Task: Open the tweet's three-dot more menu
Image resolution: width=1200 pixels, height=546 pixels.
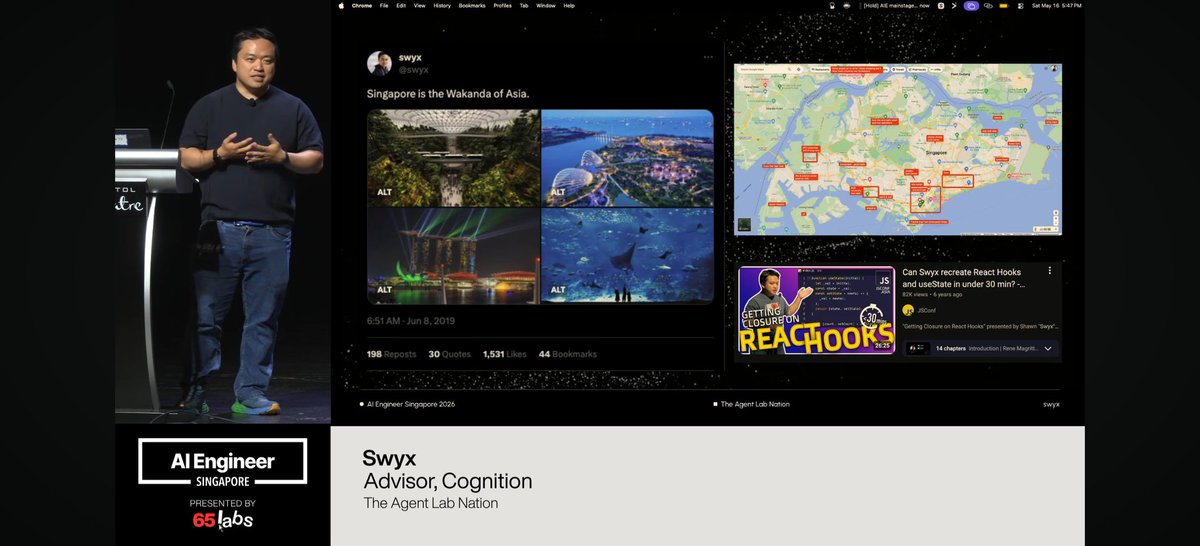Action: coord(706,58)
